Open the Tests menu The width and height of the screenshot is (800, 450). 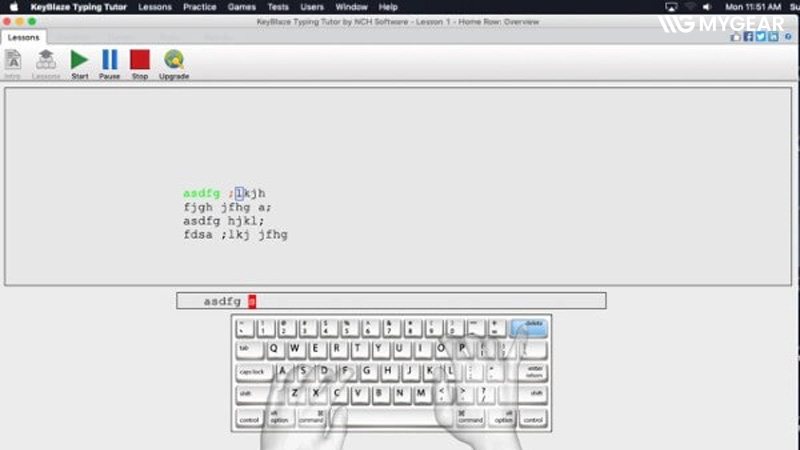(x=278, y=7)
